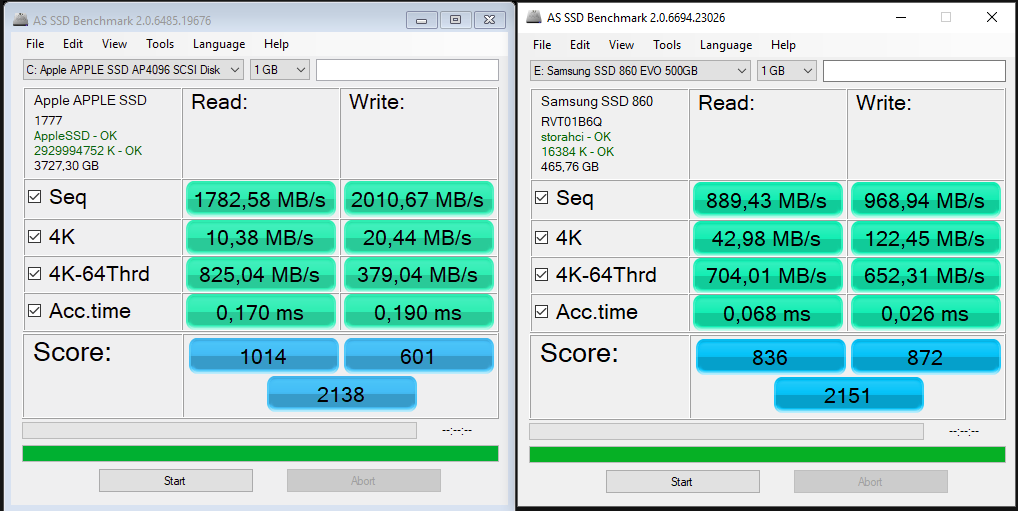This screenshot has height=511, width=1018.
Task: Click green progress bar in Samsung window
Action: (767, 455)
